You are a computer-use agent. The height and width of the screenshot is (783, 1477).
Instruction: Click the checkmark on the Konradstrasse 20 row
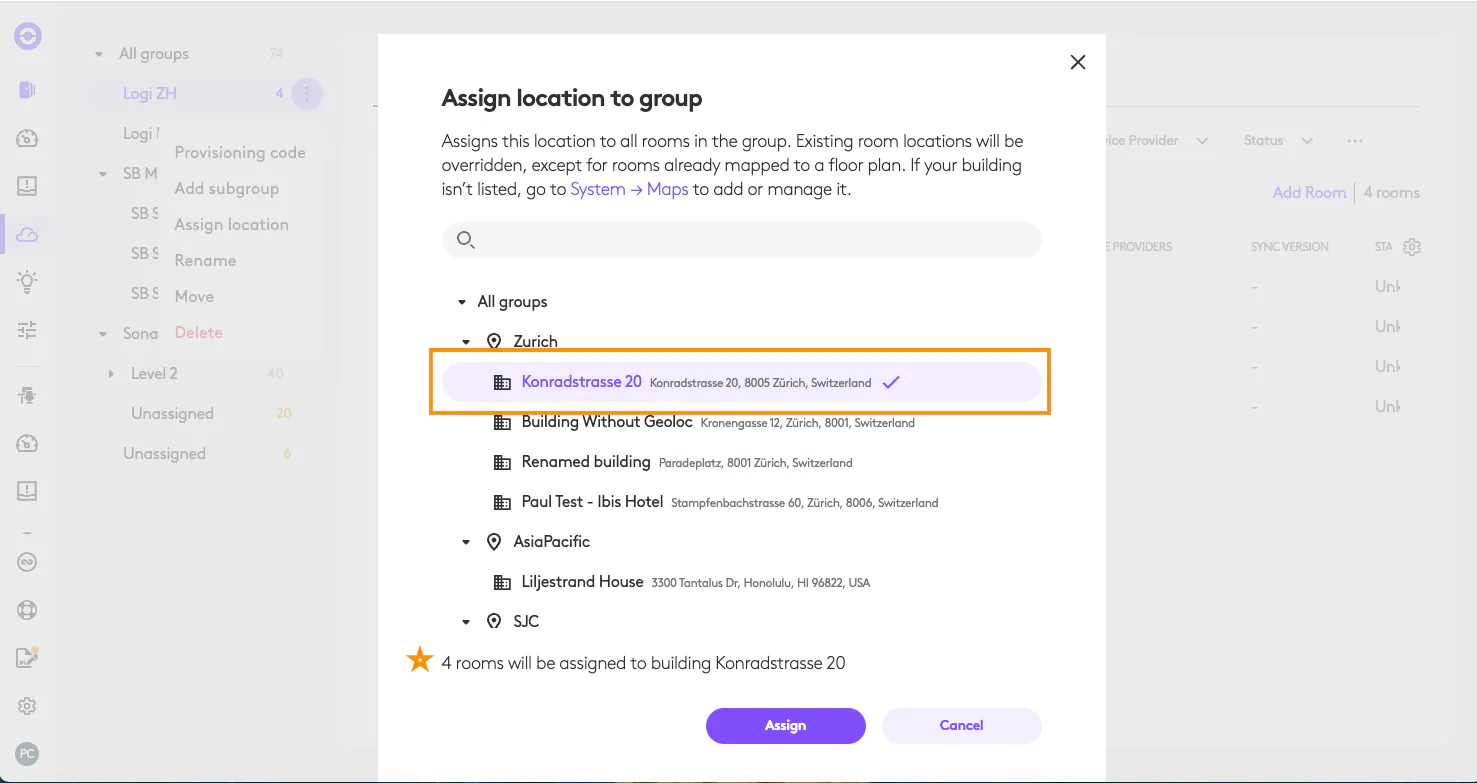[891, 382]
